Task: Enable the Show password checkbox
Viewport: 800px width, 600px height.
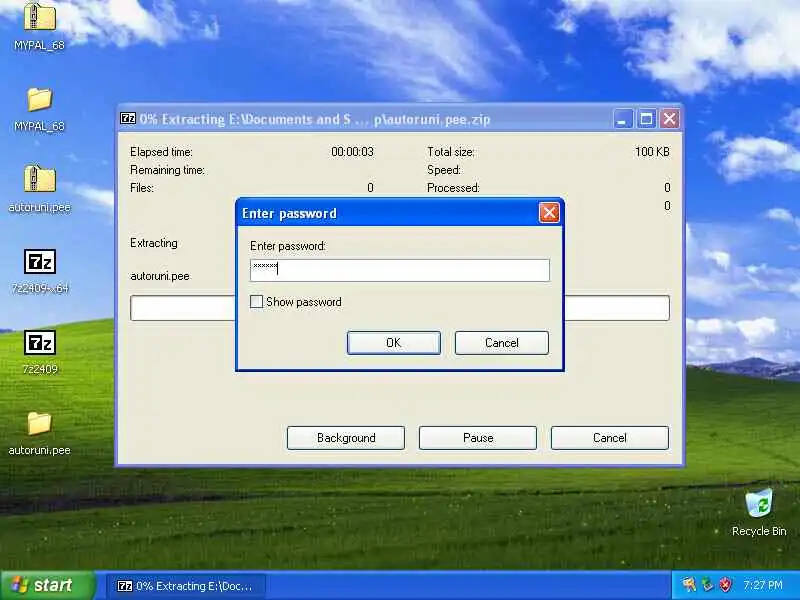Action: click(256, 302)
